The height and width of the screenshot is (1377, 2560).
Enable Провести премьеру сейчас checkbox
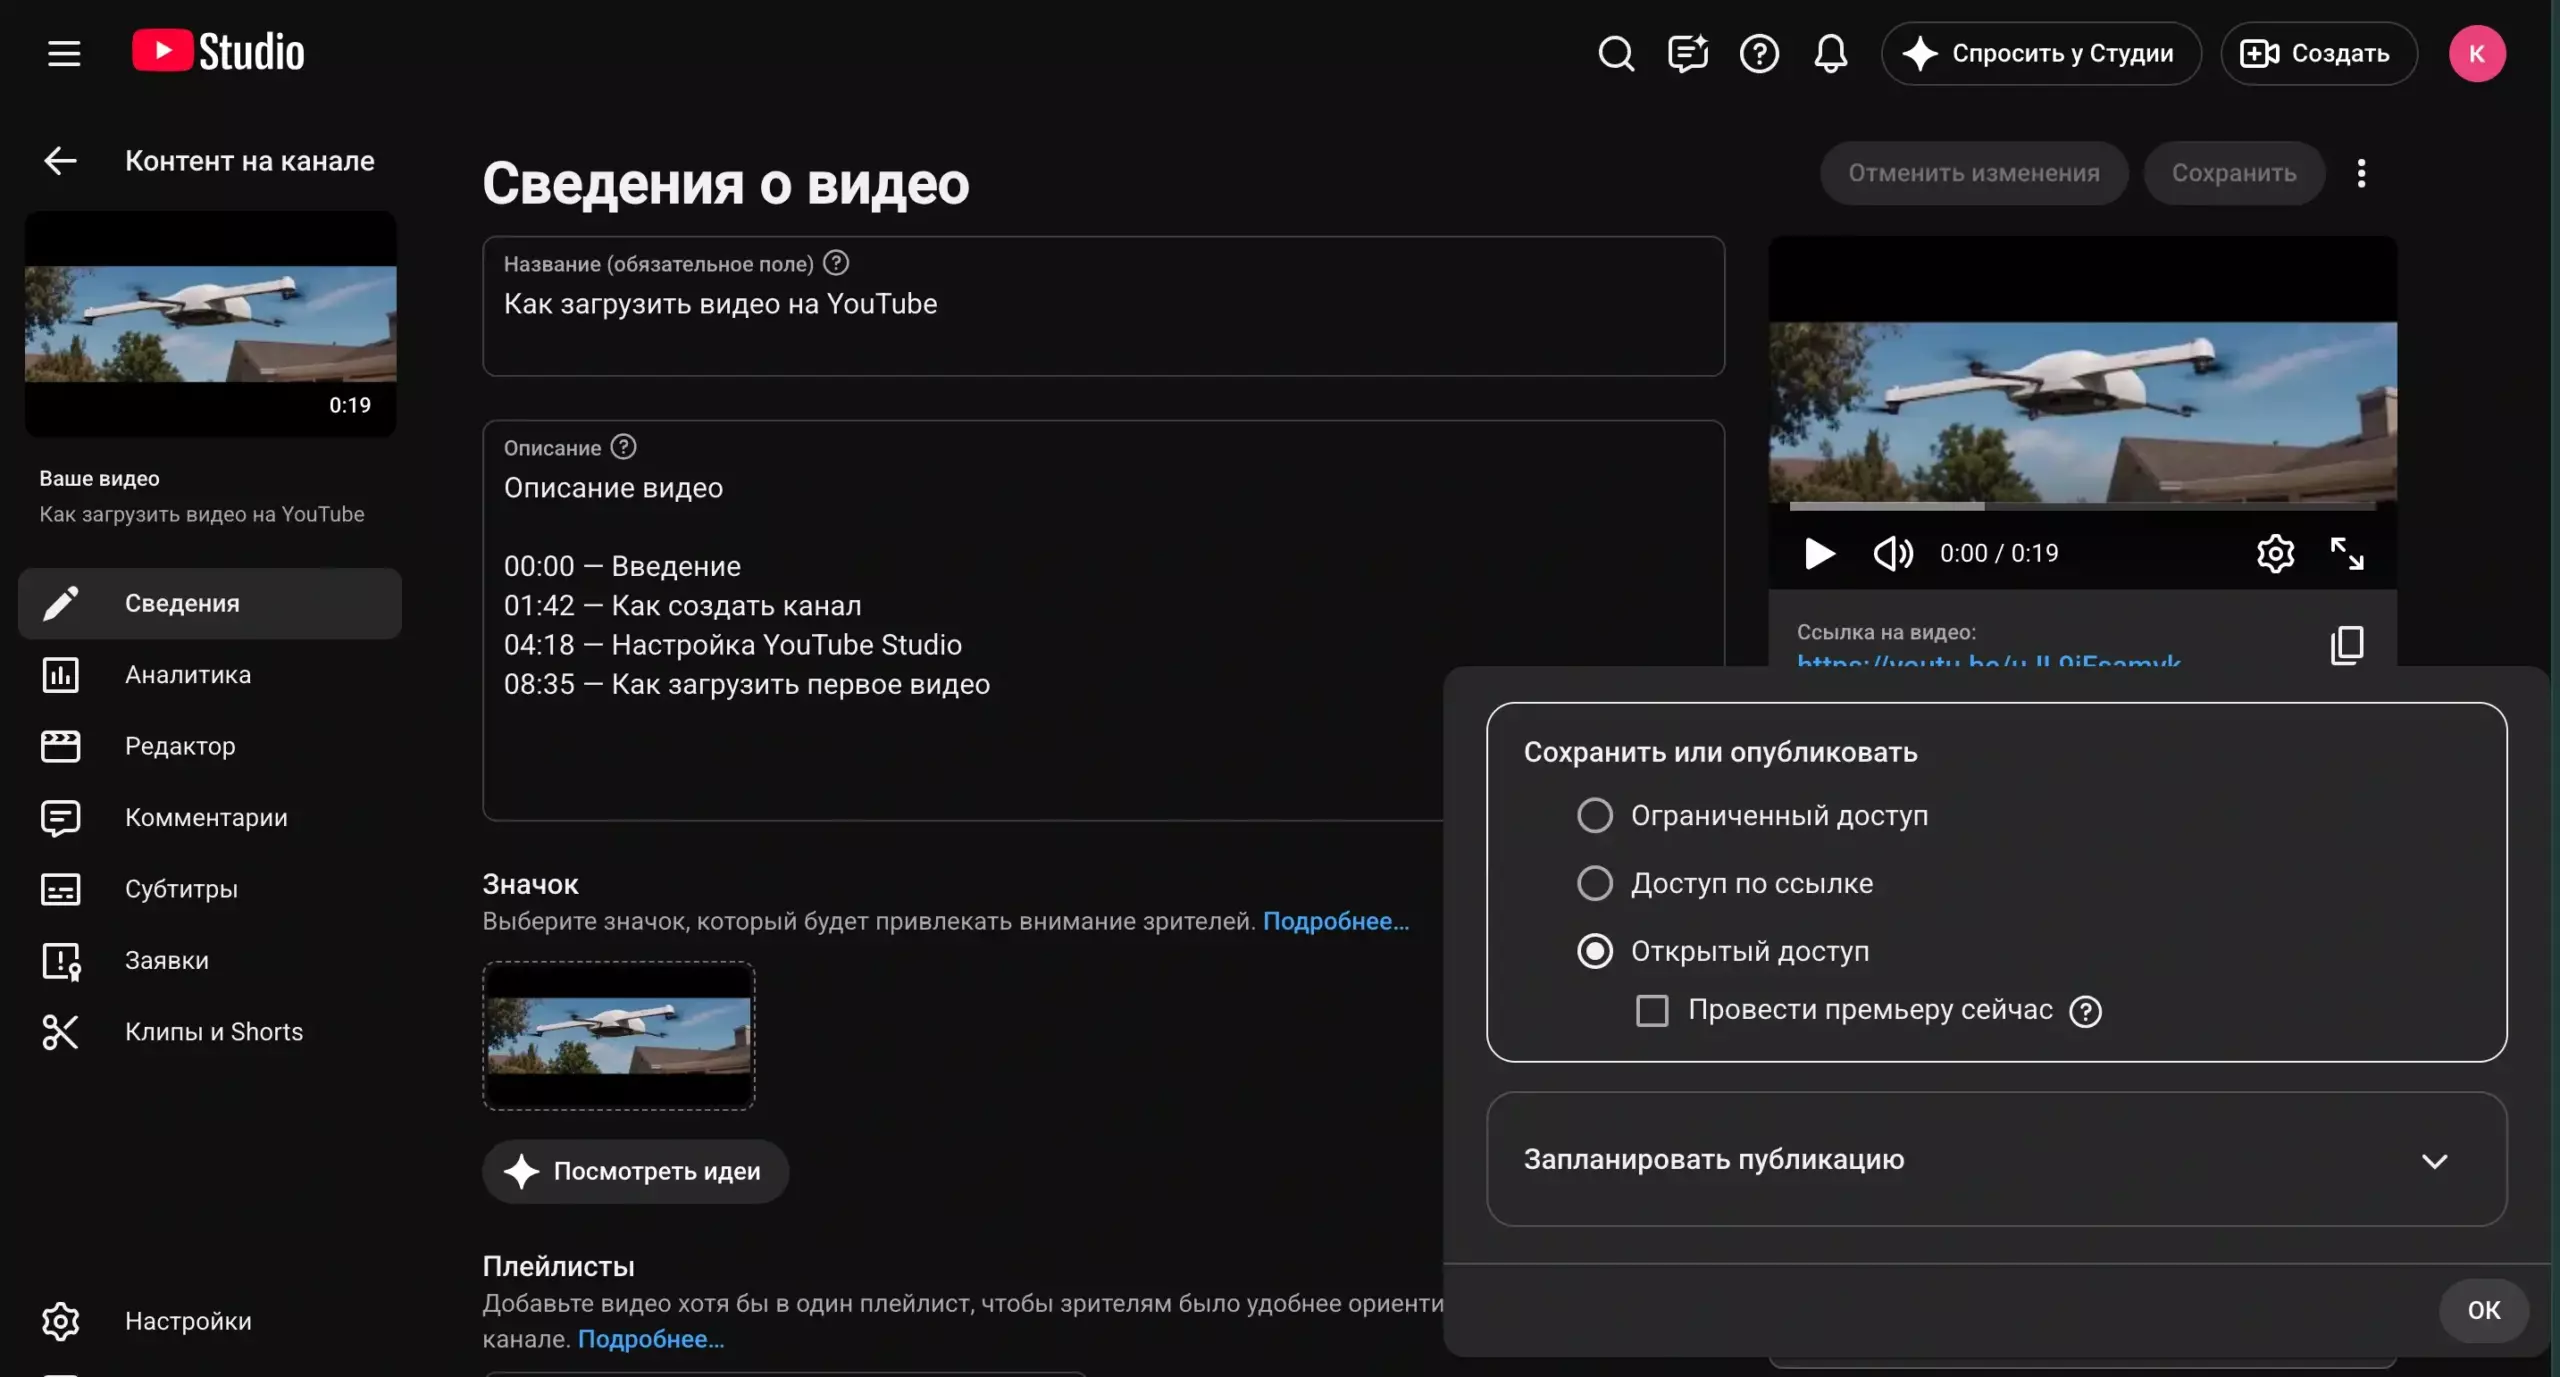tap(1651, 1010)
